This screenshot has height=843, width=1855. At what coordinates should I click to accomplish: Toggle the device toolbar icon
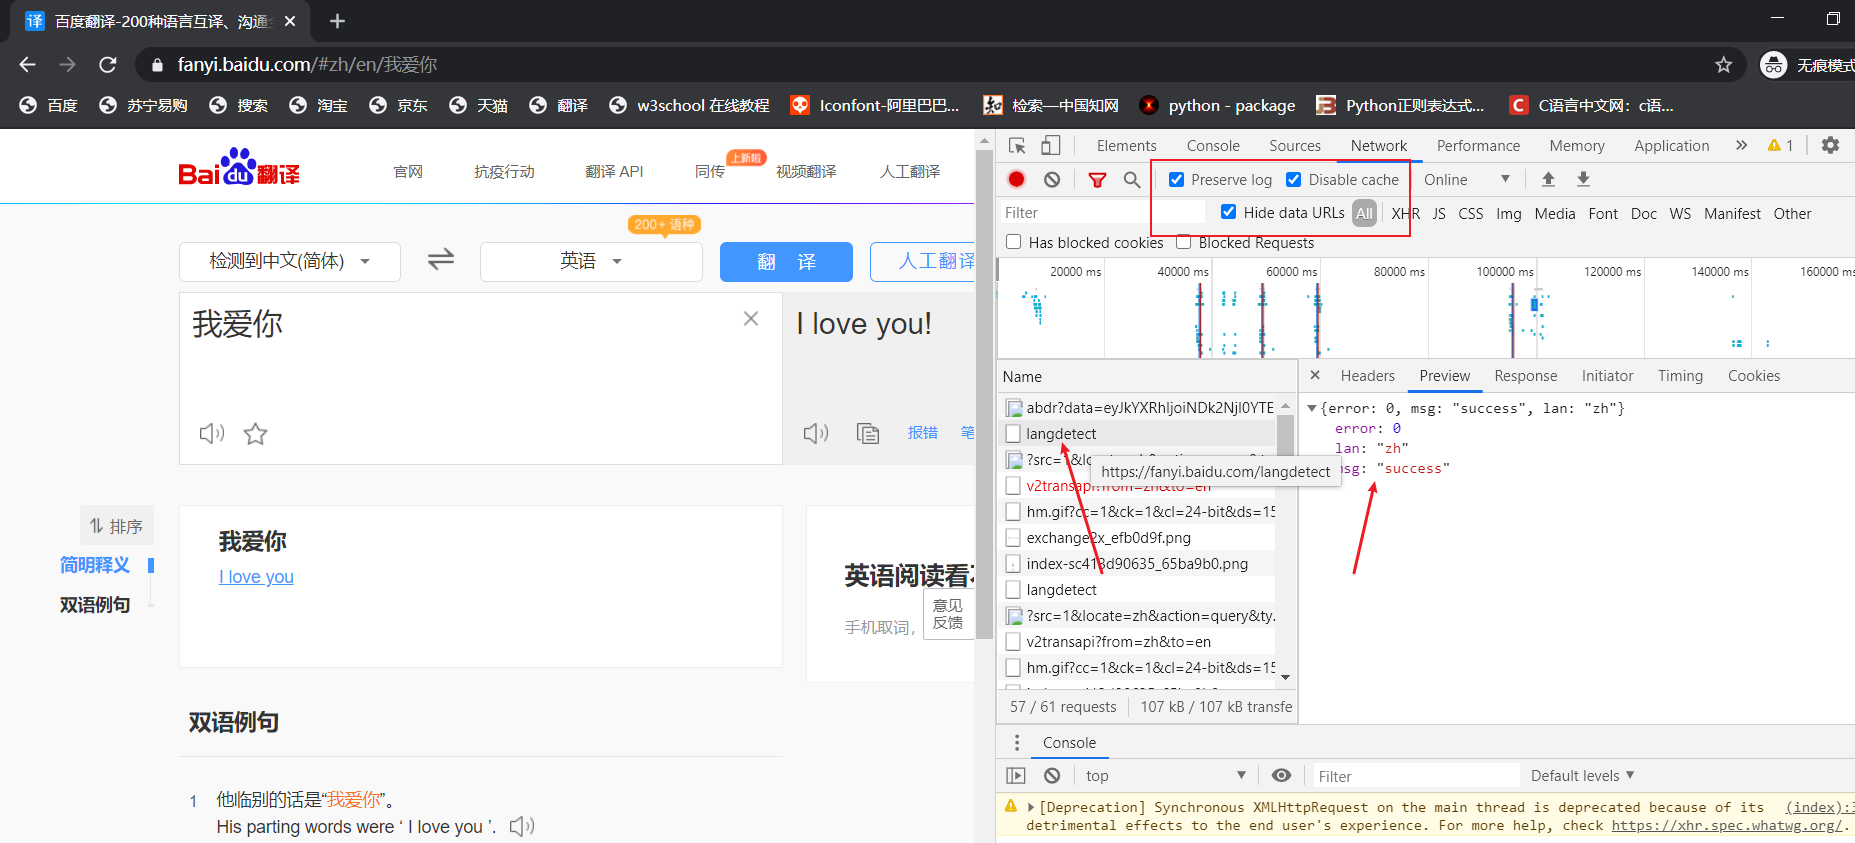1050,146
